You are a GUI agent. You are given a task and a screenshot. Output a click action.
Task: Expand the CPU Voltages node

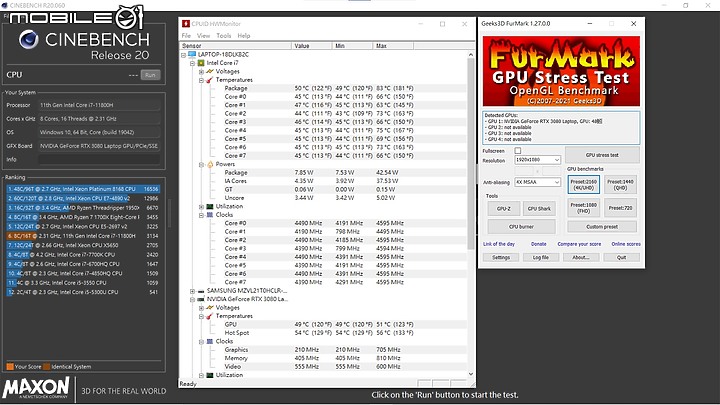[x=201, y=72]
